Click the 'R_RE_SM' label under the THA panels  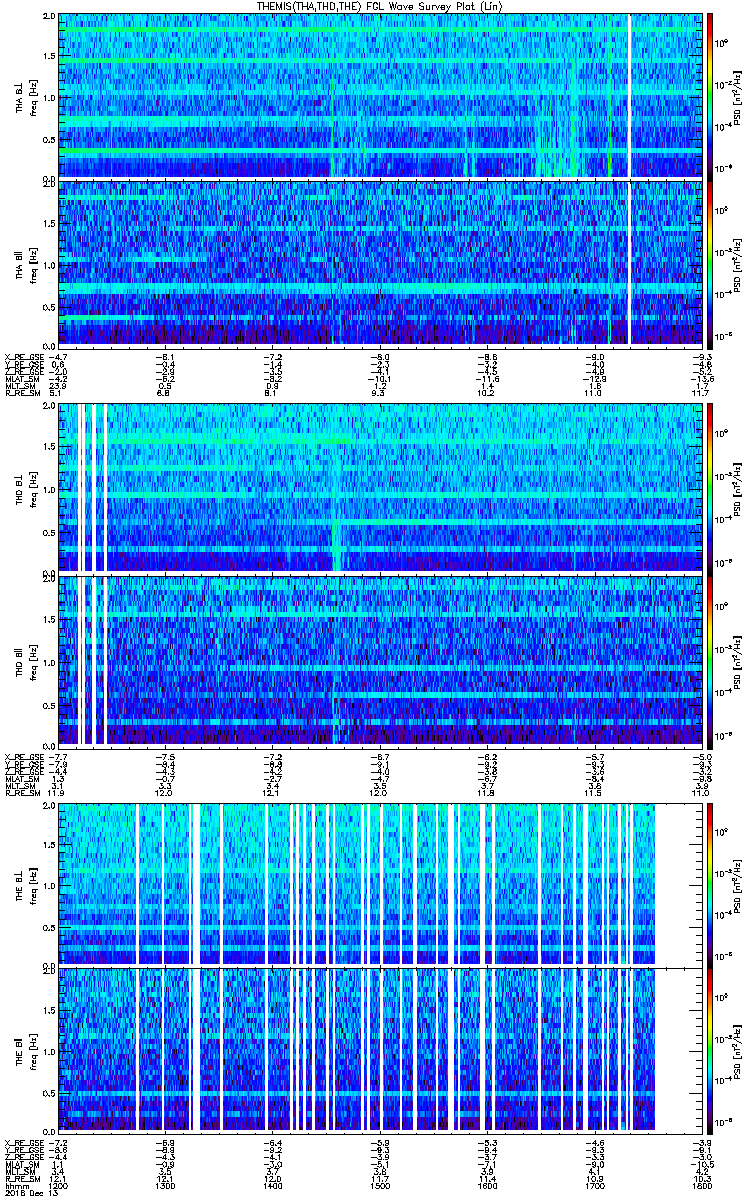pyautogui.click(x=22, y=394)
